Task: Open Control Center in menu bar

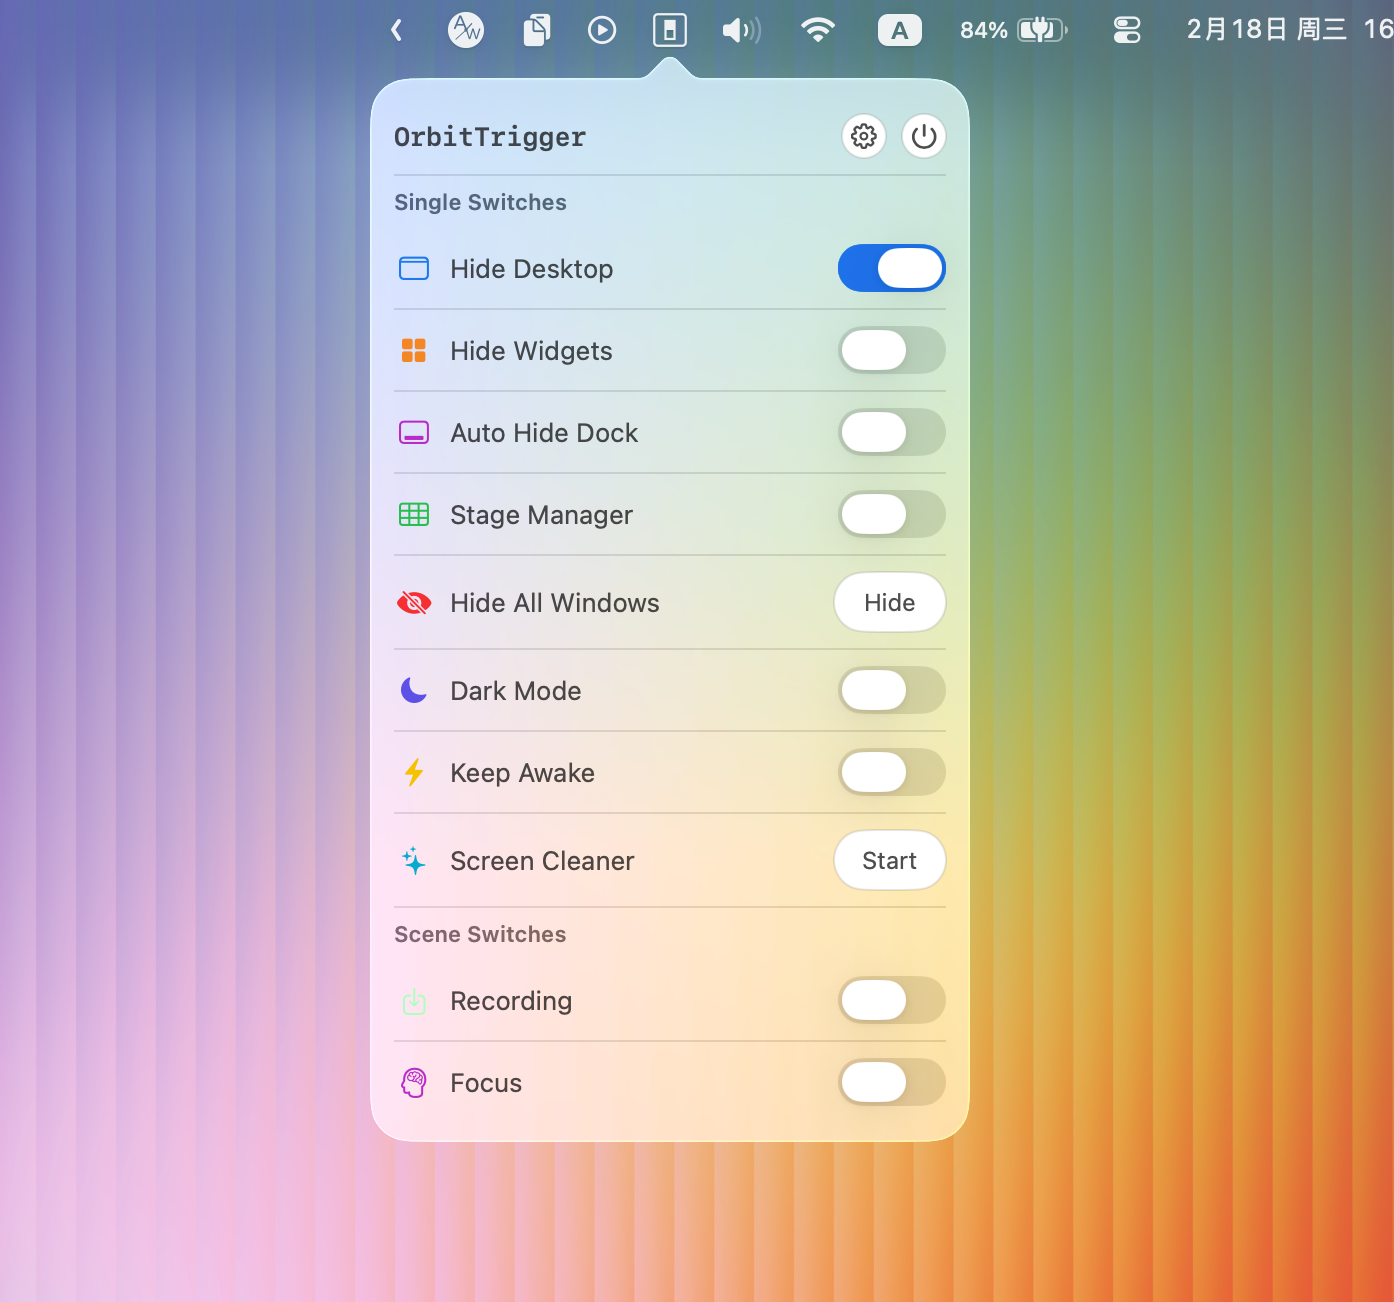Action: pyautogui.click(x=1127, y=30)
